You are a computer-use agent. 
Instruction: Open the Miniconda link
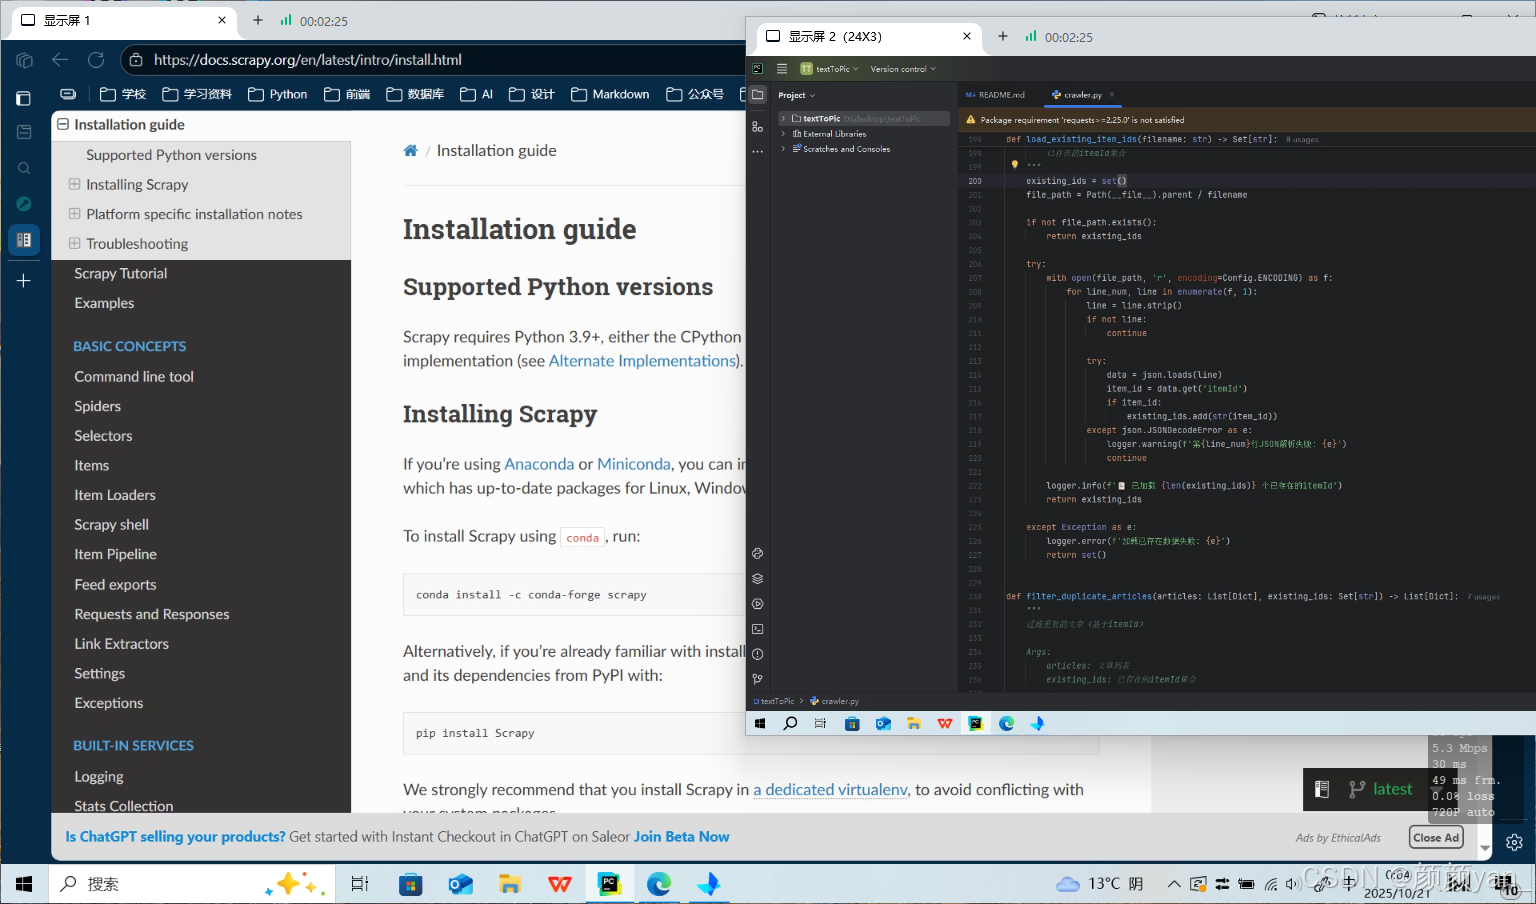click(634, 464)
